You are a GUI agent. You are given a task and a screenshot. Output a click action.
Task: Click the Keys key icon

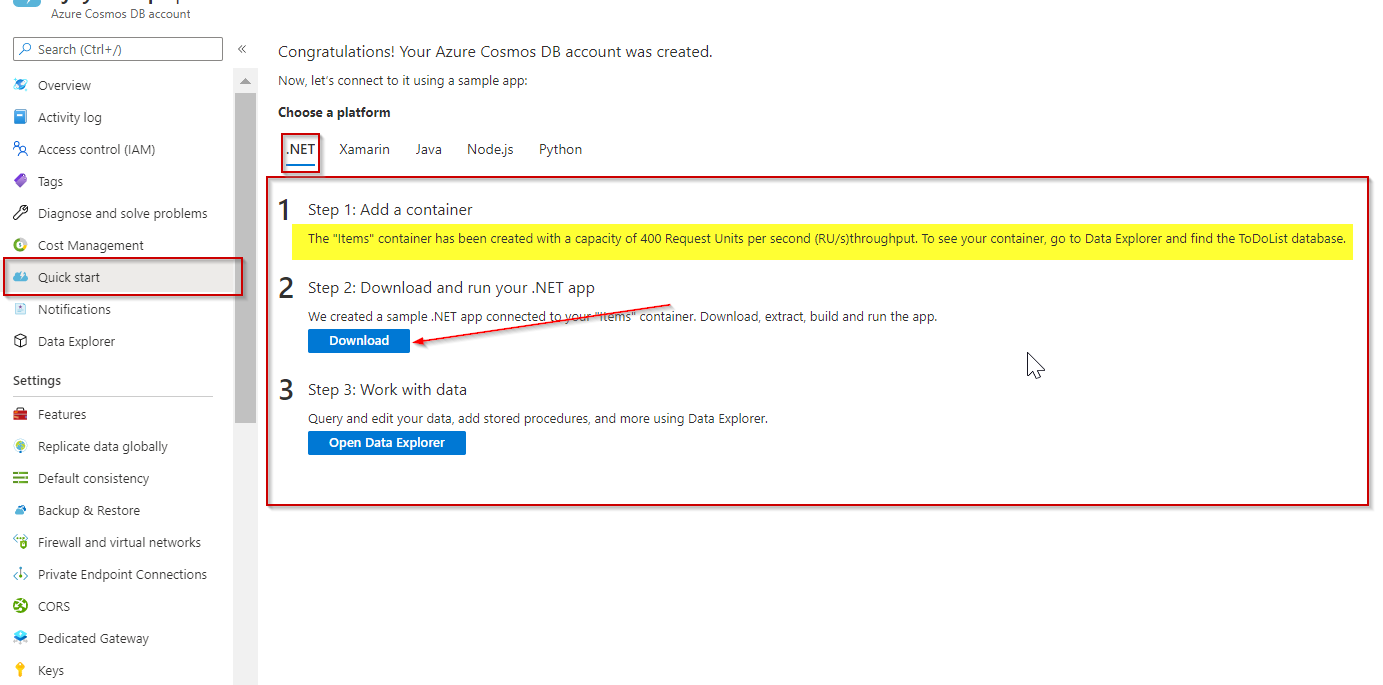click(x=20, y=671)
